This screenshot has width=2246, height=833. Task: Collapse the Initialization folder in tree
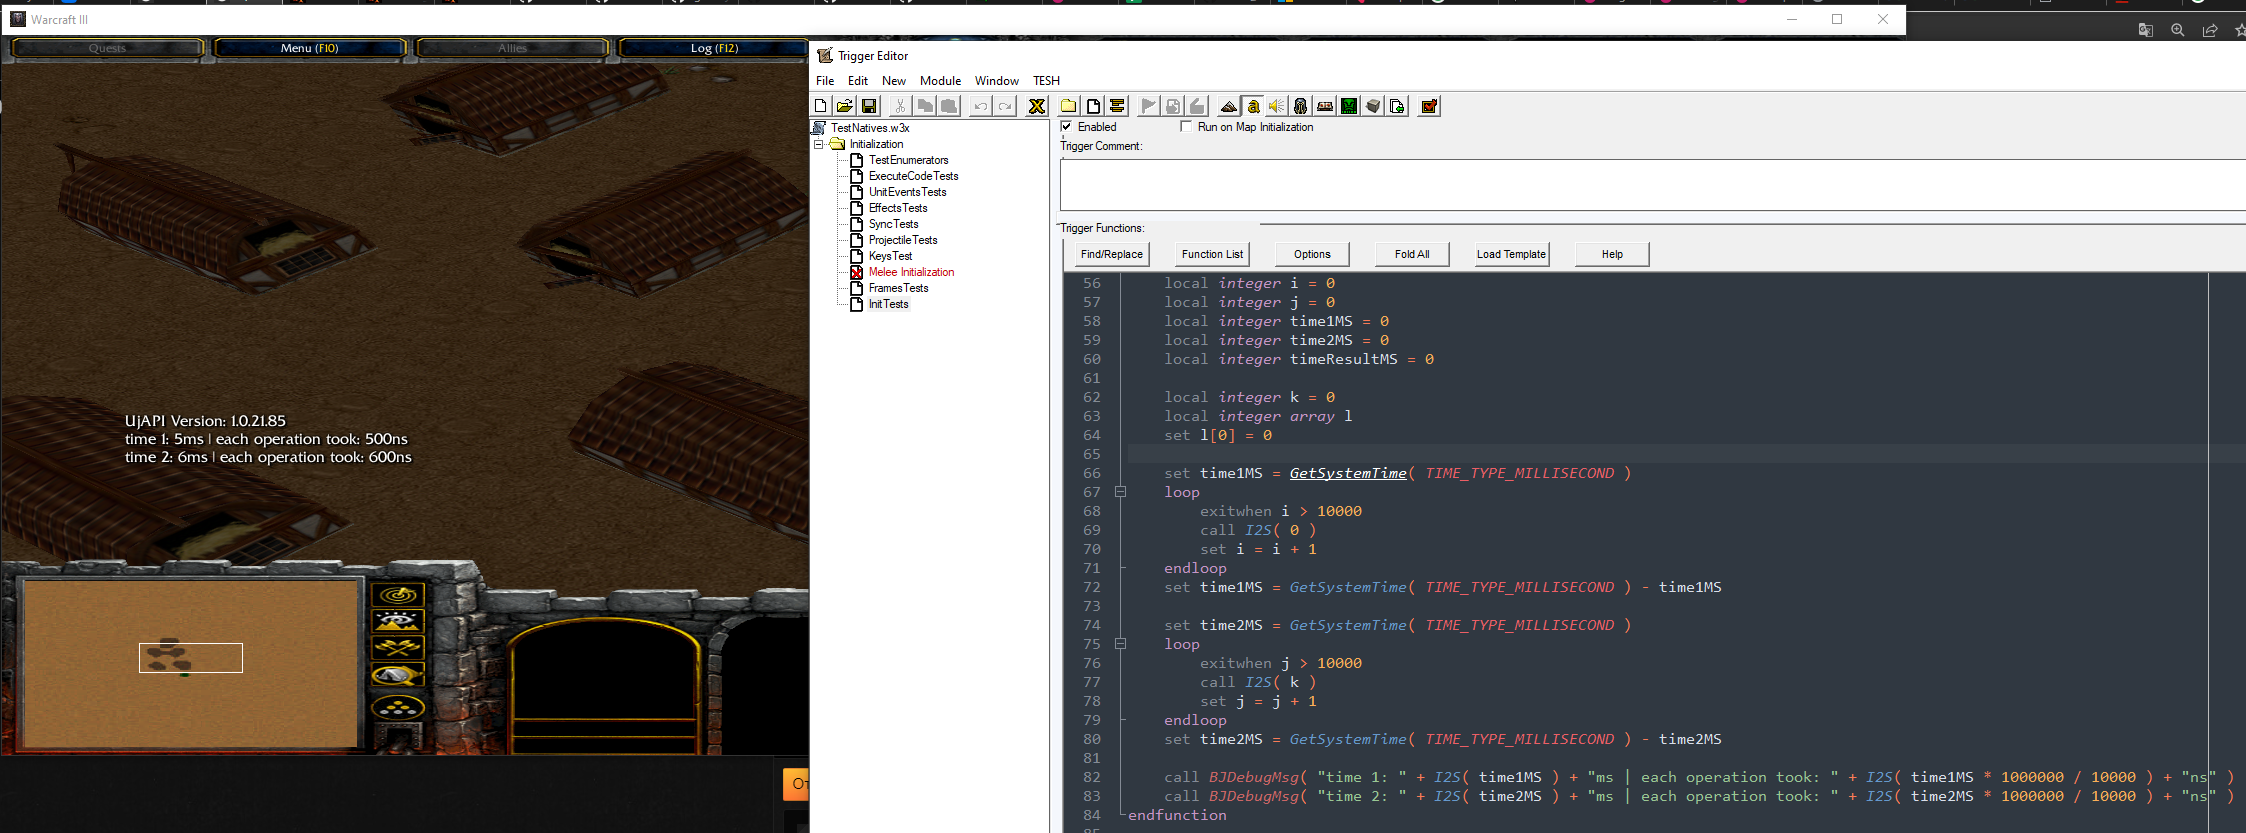point(819,144)
